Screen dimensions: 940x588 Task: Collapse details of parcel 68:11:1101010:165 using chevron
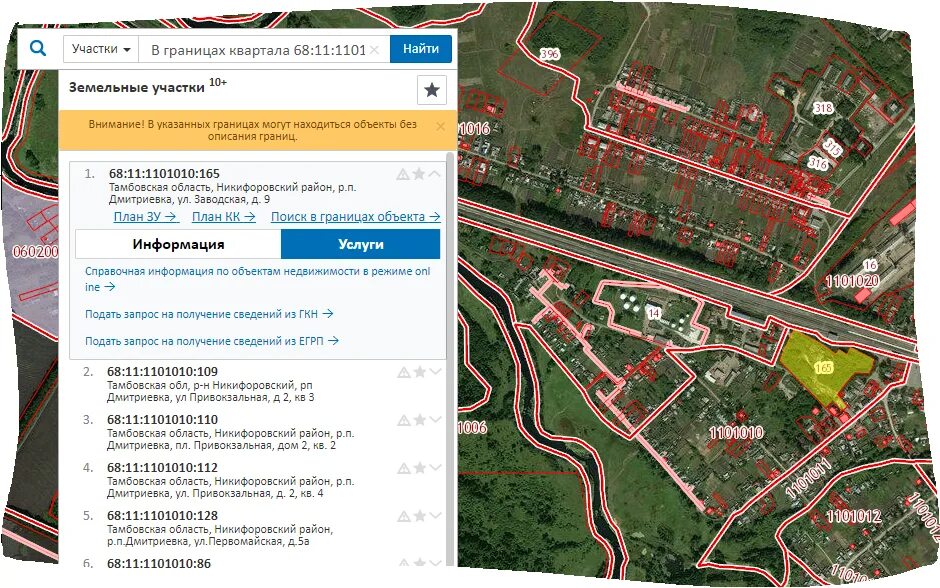point(432,172)
